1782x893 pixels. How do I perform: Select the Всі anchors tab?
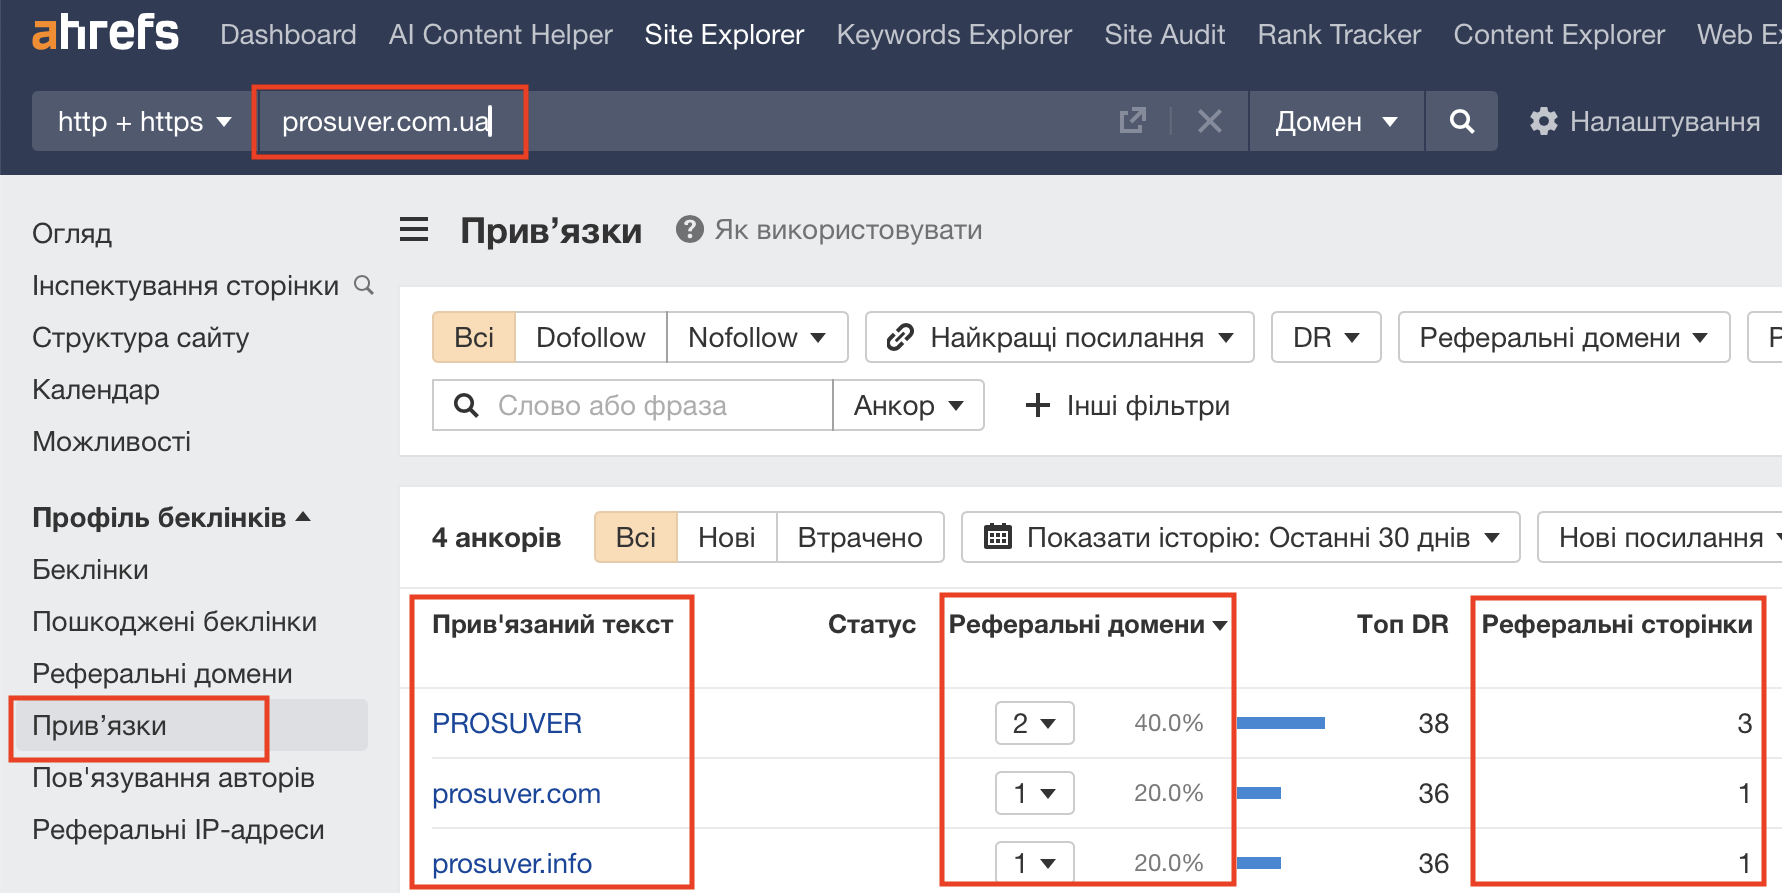pyautogui.click(x=636, y=537)
